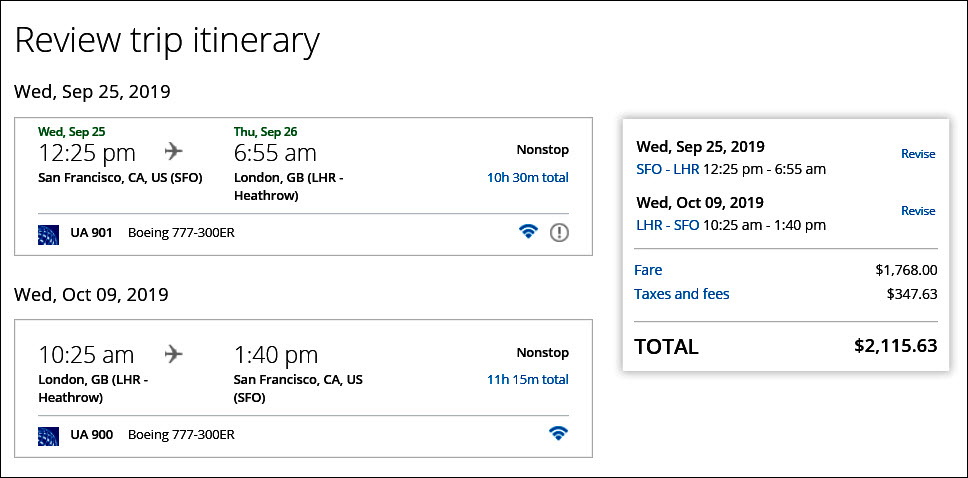Click the United logo beside UA 901

pos(48,233)
